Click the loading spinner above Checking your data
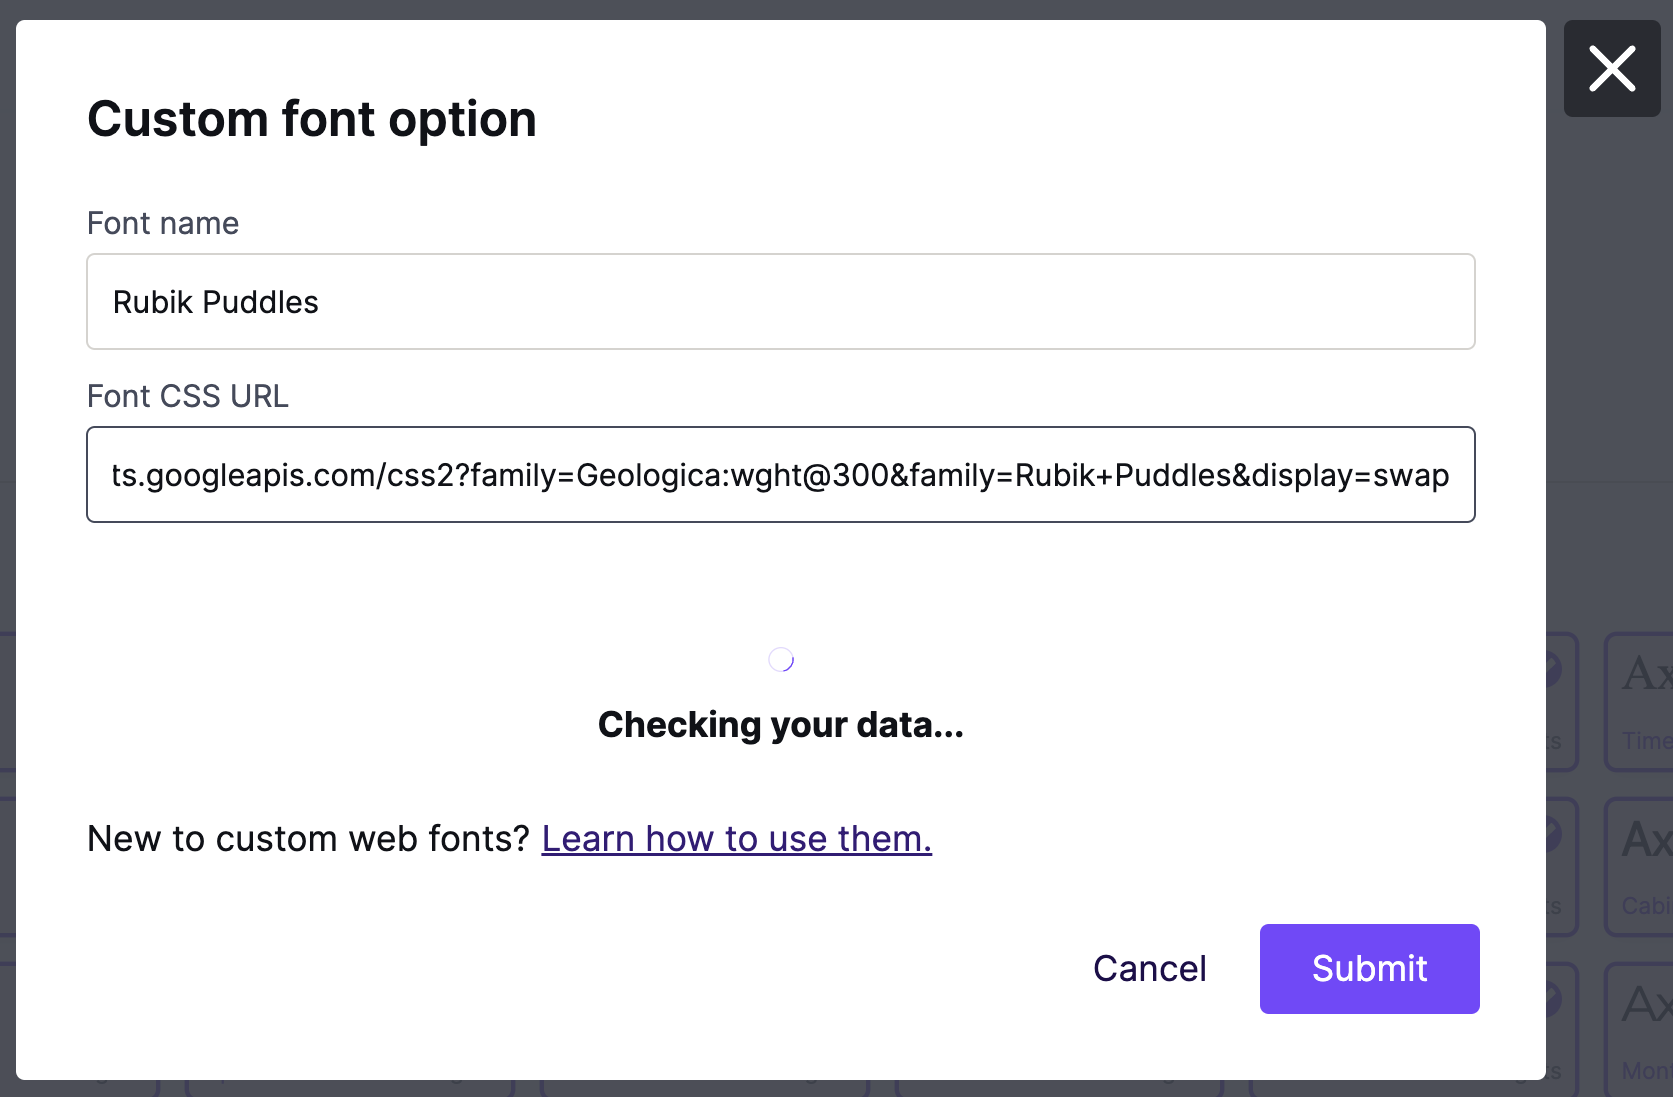Viewport: 1673px width, 1097px height. (x=781, y=659)
